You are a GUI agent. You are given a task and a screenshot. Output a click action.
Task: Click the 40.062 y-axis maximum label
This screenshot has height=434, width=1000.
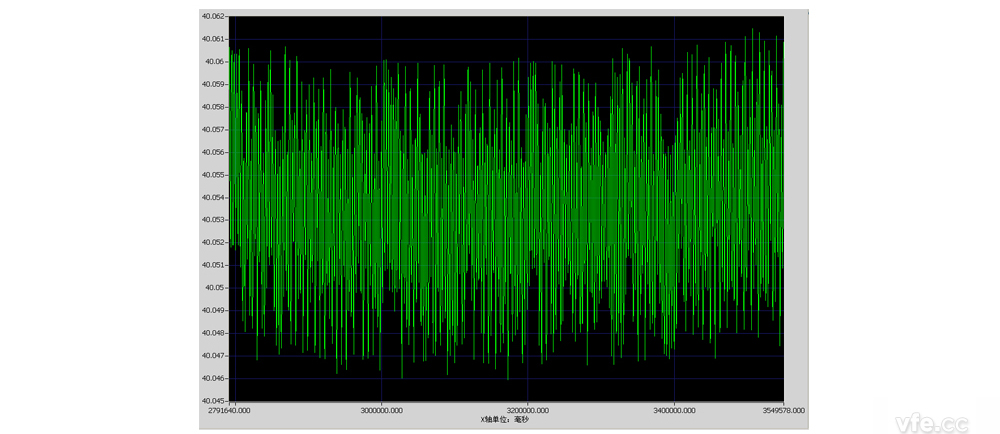(214, 17)
